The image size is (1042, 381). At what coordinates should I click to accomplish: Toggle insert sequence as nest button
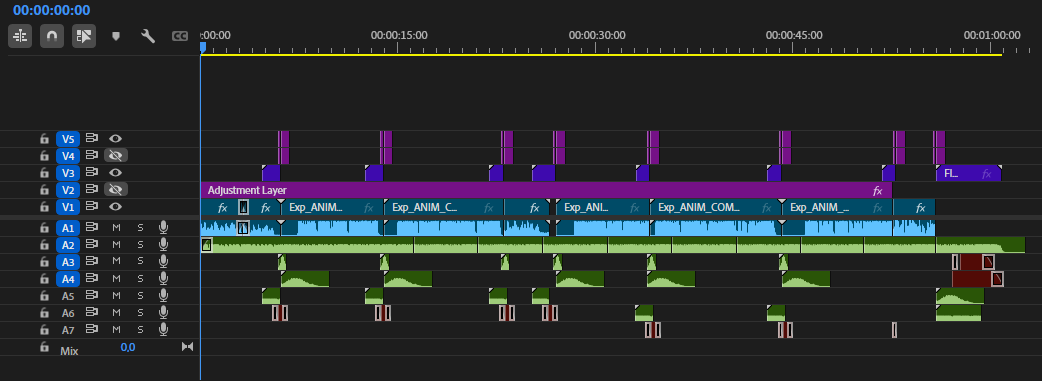pyautogui.click(x=20, y=36)
